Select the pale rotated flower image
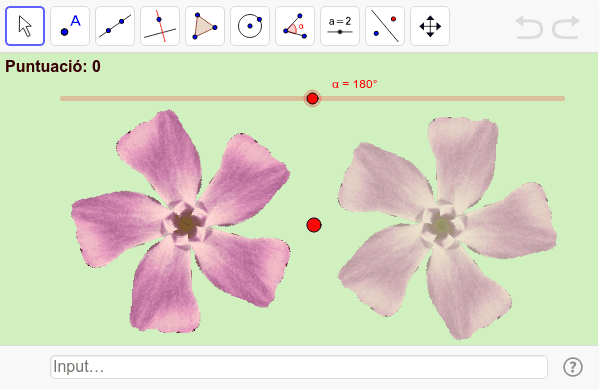600x390 pixels. click(x=447, y=228)
